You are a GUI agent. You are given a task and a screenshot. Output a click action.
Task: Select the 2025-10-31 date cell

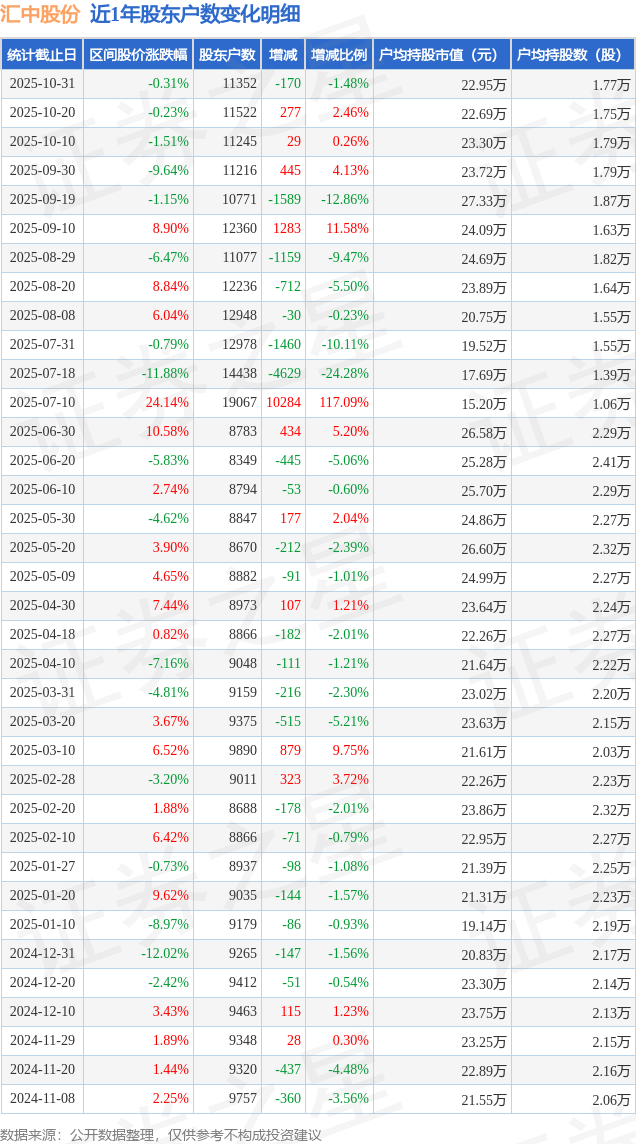click(42, 84)
